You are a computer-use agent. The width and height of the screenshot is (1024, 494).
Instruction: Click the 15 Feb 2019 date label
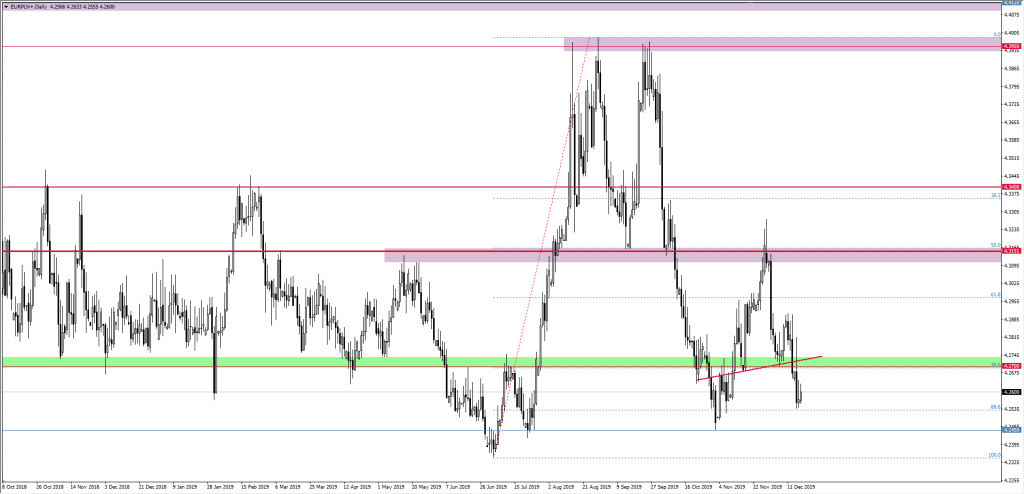pos(255,487)
